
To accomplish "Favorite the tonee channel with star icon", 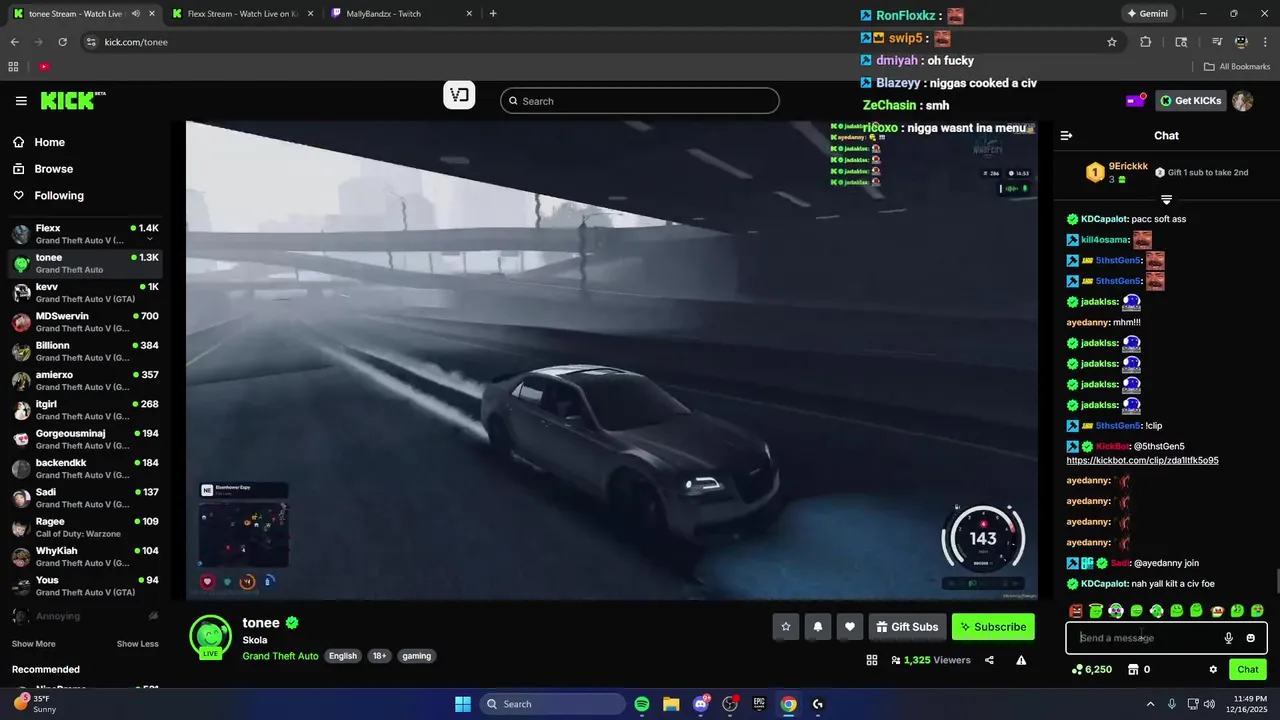I will [786, 627].
